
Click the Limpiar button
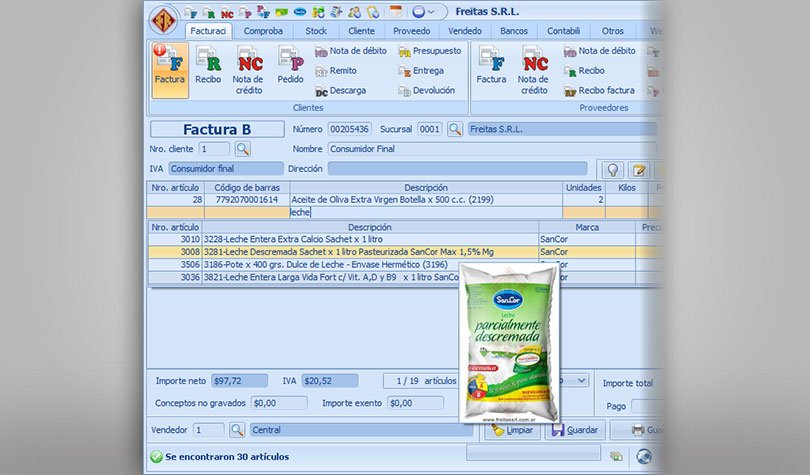pyautogui.click(x=513, y=430)
